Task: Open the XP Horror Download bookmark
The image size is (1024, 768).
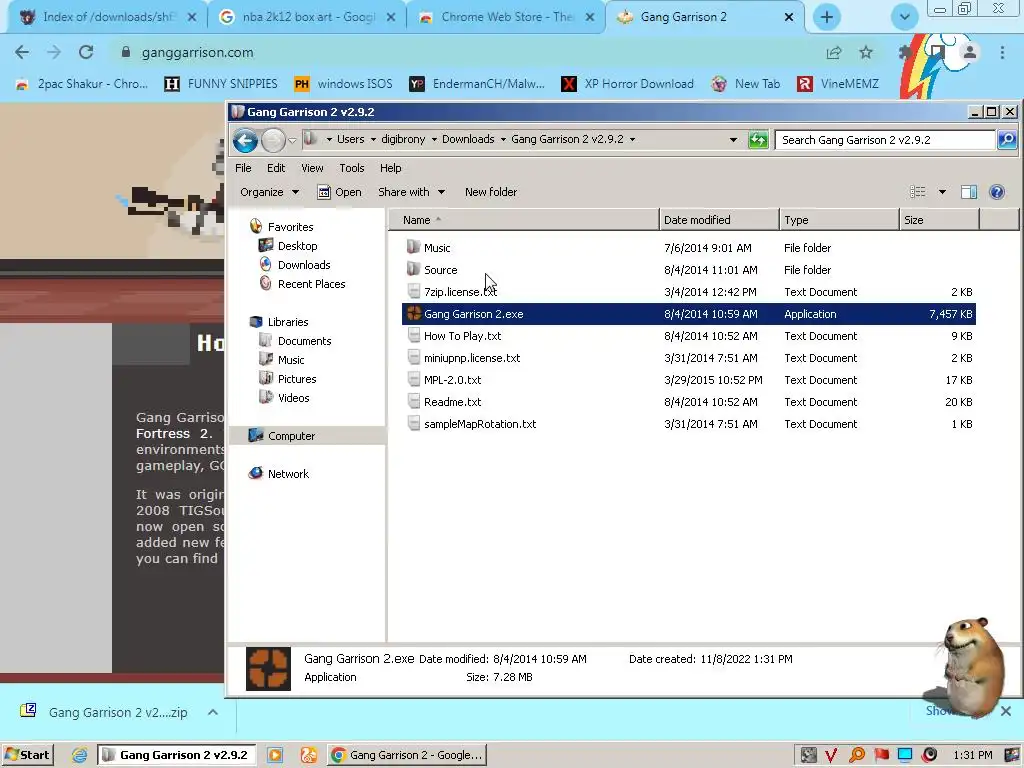Action: pos(628,84)
